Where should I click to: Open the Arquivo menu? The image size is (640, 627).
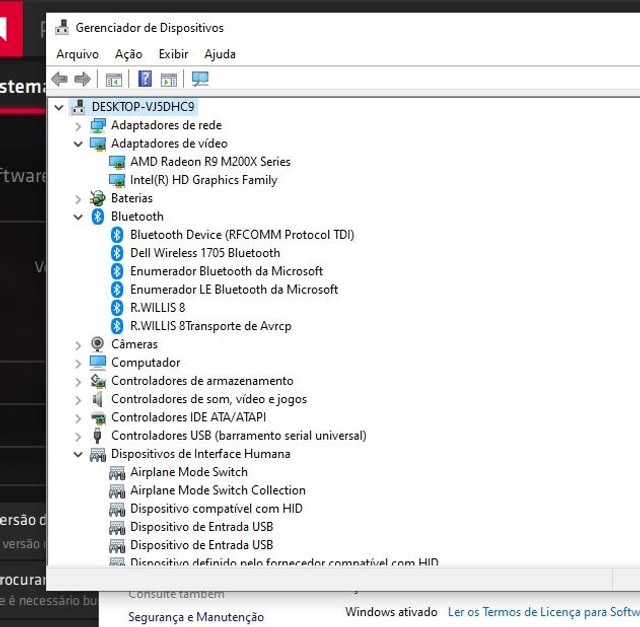click(x=78, y=54)
